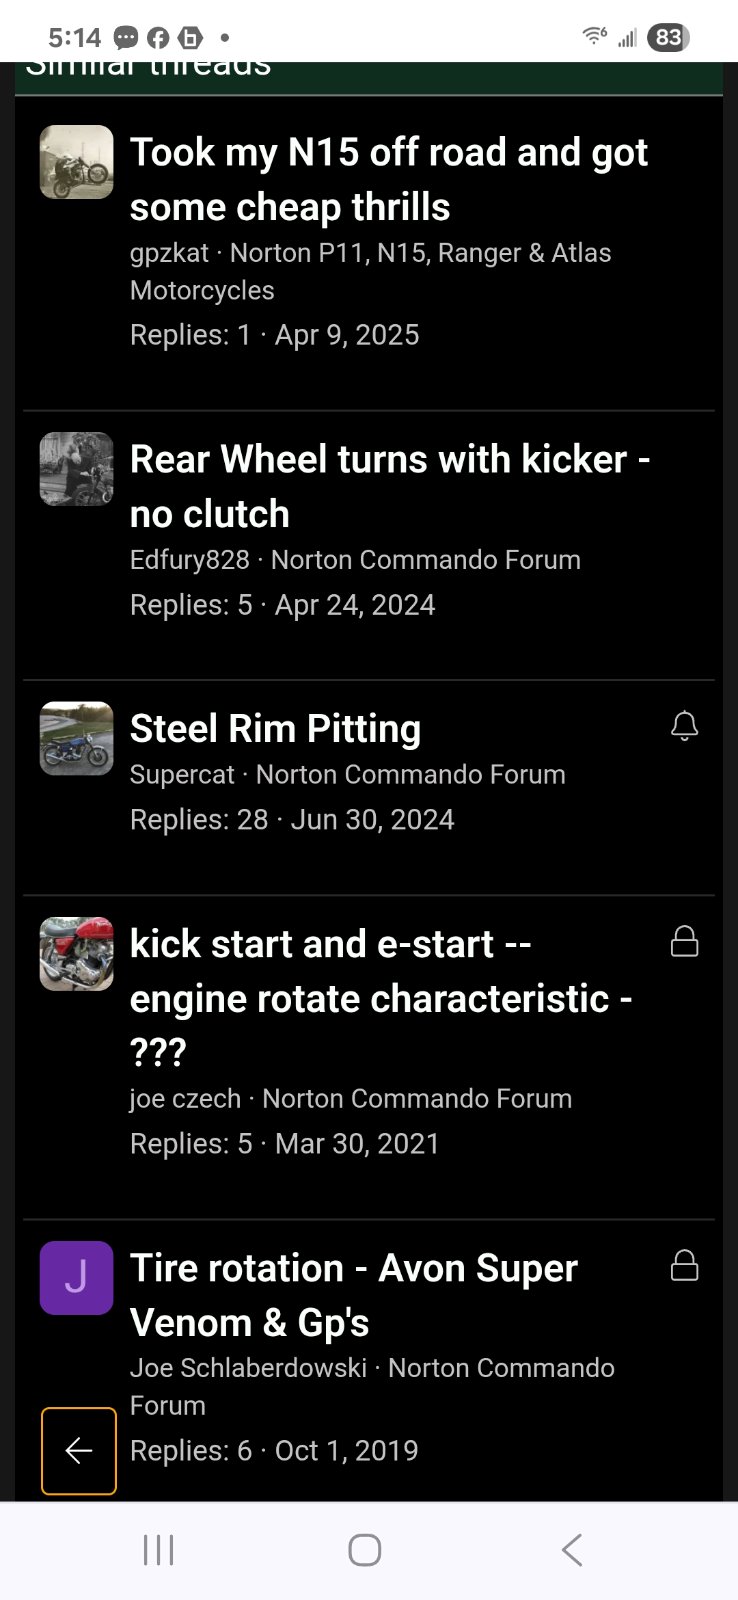Screen dimensions: 738x1600
Task: Open "Rear Wheel turns with kicker" thread
Action: pos(390,486)
